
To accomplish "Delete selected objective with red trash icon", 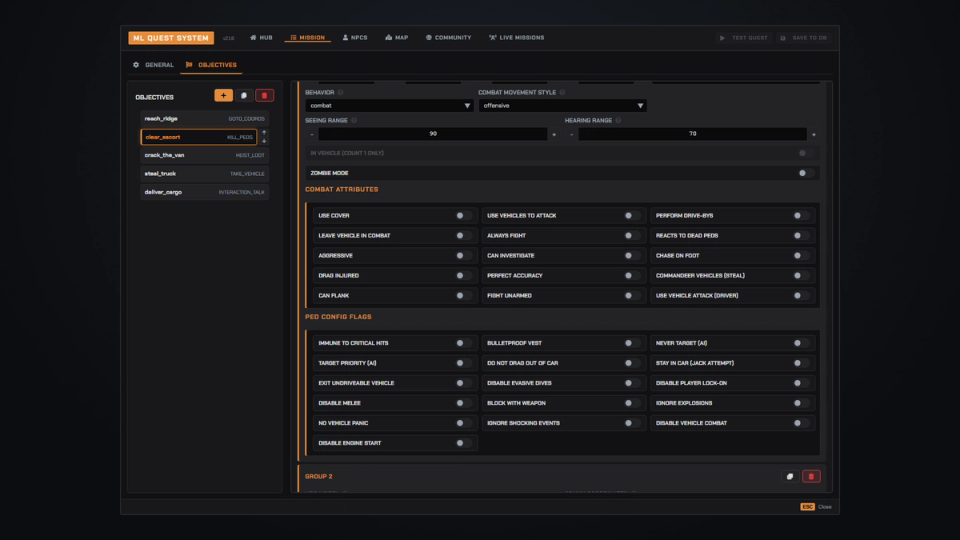I will pos(264,96).
